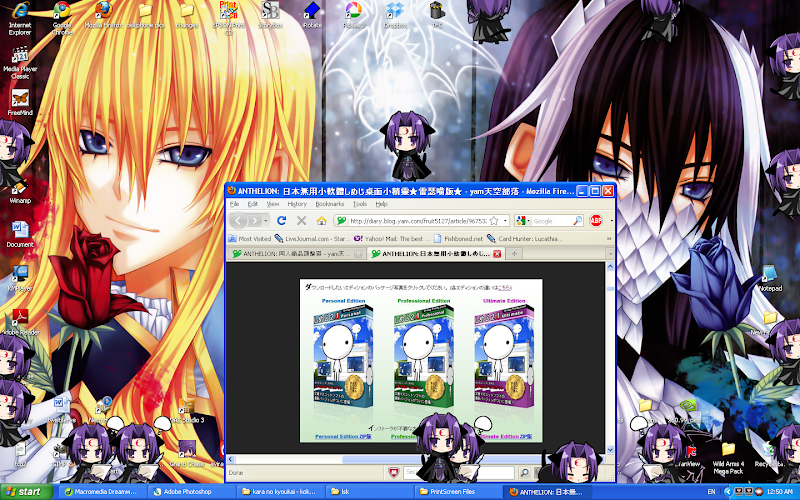
Task: Open the Notepad desktop shortcut
Action: coord(769,278)
